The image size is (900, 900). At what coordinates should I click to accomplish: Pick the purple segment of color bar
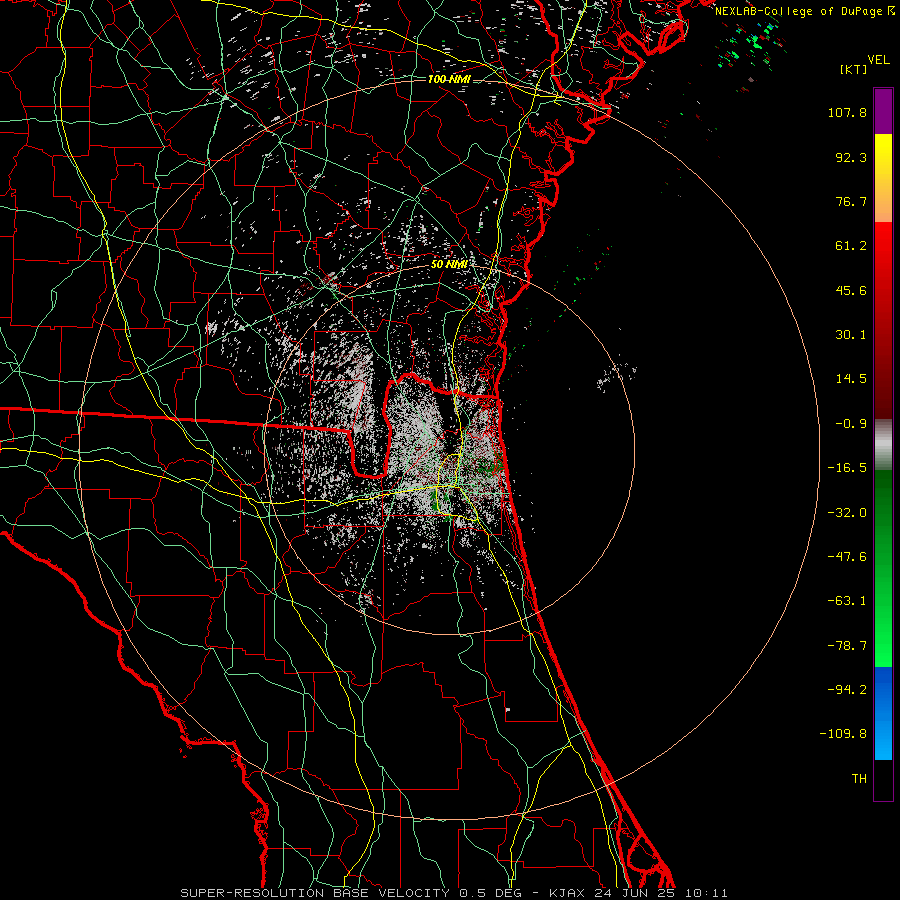pyautogui.click(x=883, y=112)
